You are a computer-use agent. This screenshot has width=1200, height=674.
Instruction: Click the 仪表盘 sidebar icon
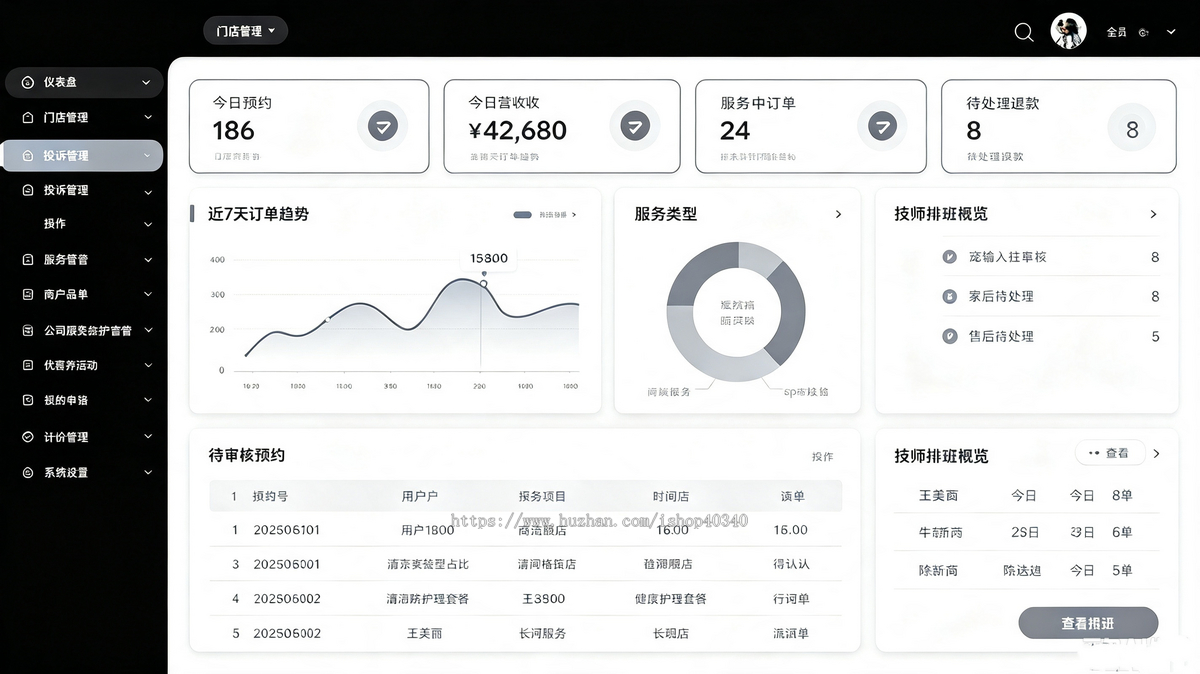click(28, 82)
